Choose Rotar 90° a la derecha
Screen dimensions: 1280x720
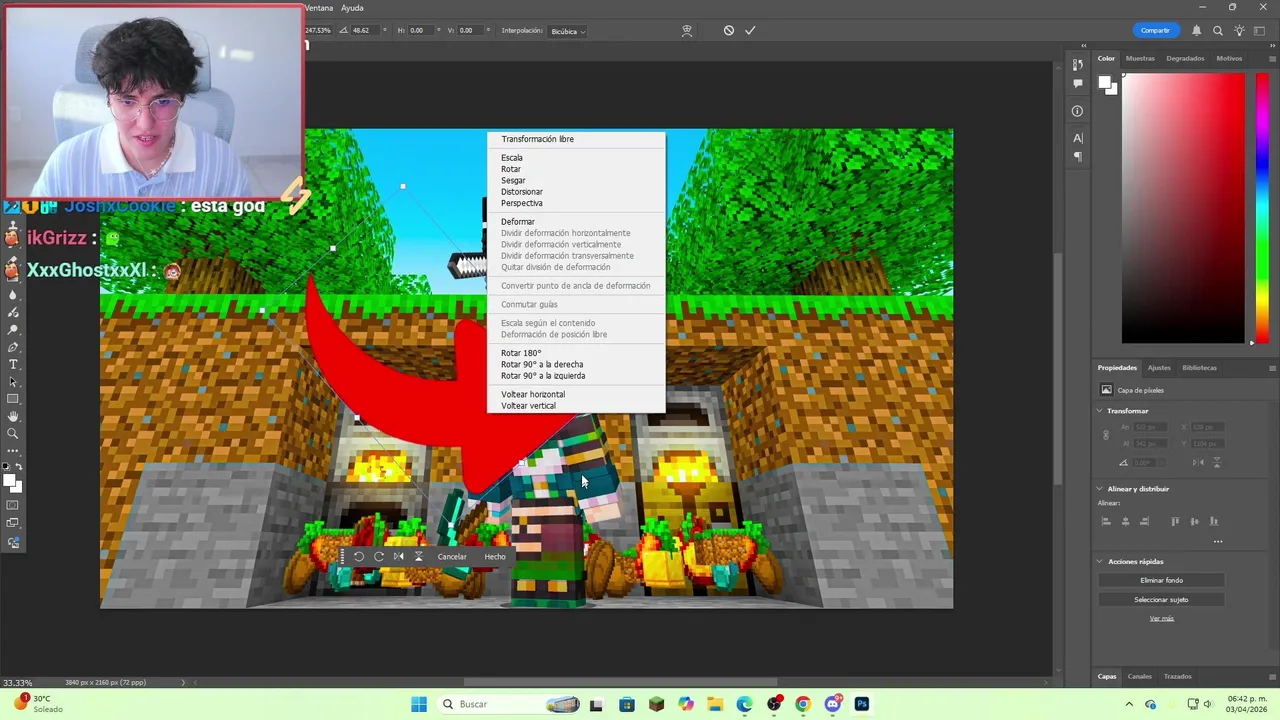pyautogui.click(x=542, y=365)
